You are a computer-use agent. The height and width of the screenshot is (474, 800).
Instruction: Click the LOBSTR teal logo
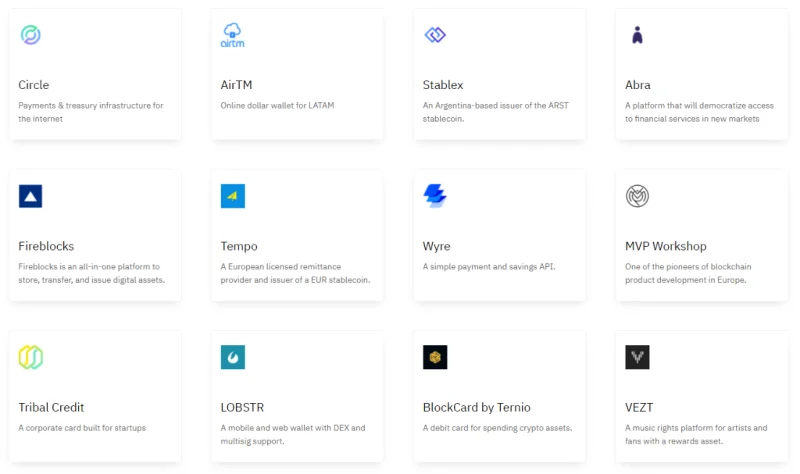233,357
